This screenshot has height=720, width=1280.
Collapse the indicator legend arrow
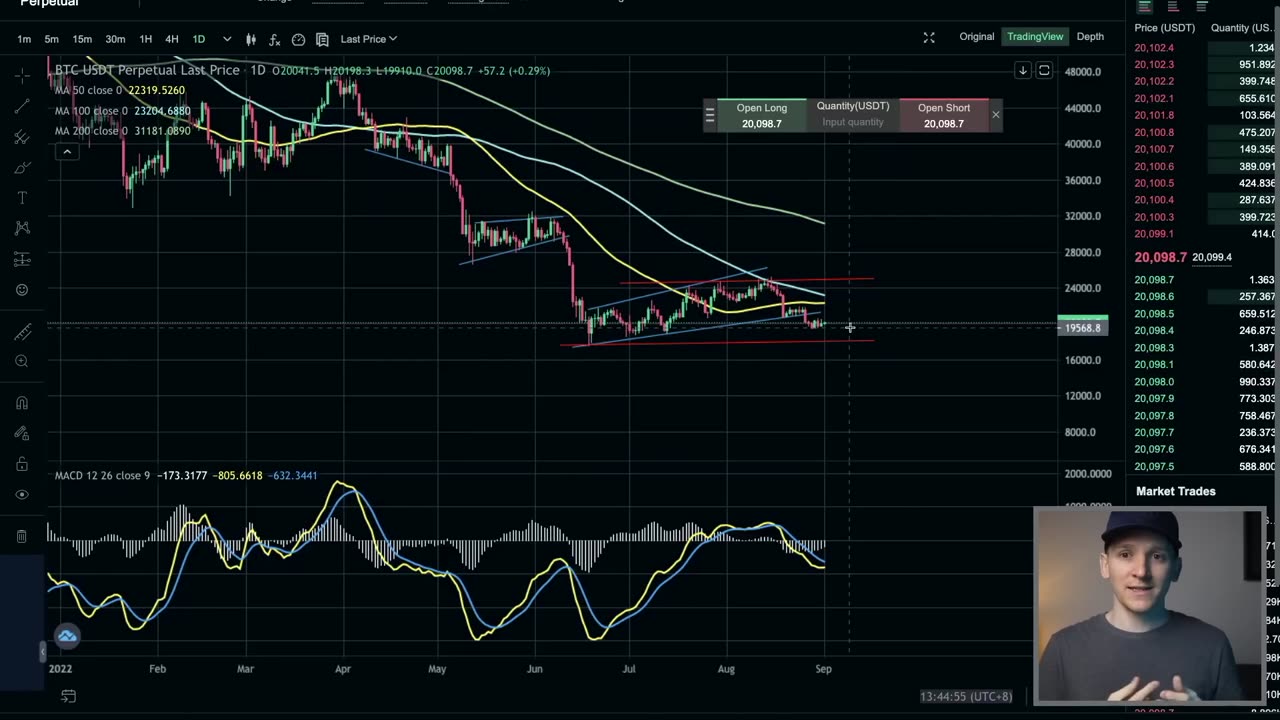click(x=67, y=152)
